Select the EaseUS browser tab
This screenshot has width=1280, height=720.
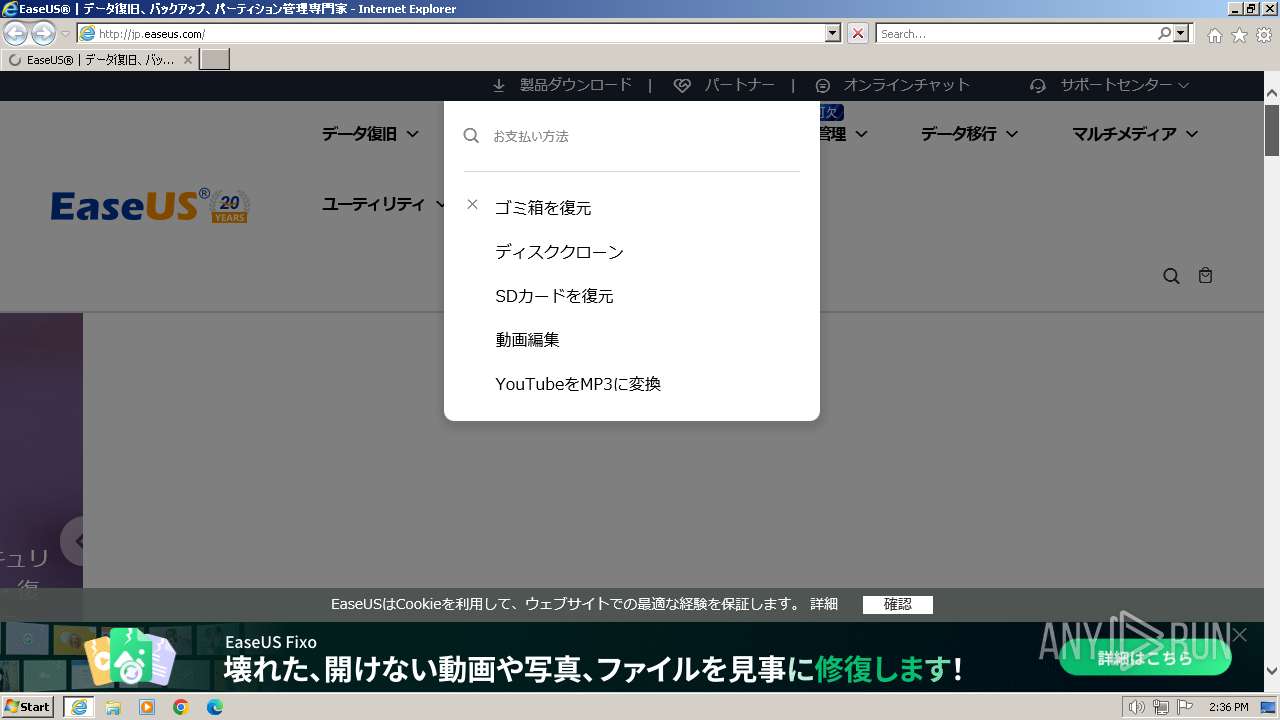[99, 60]
